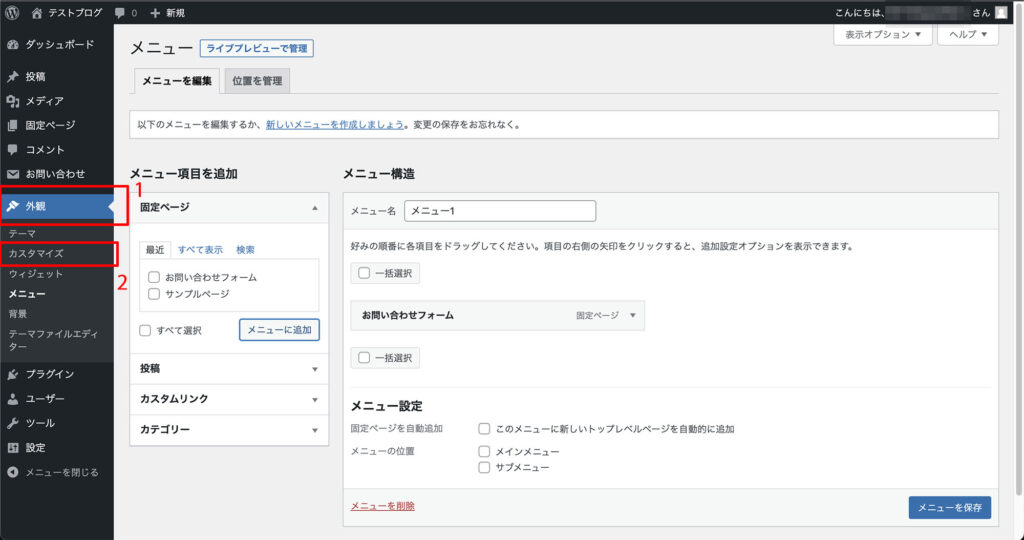
Task: Select the 最近 tab in 固定ページ
Action: [x=155, y=249]
